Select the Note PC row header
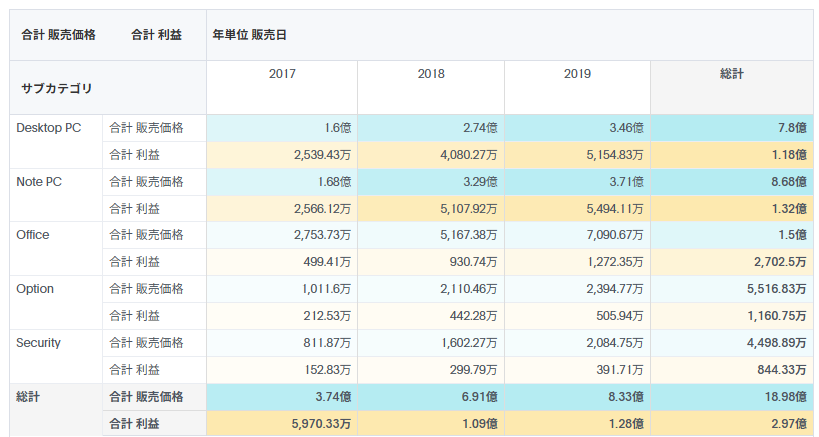The height and width of the screenshot is (437, 819). point(40,182)
